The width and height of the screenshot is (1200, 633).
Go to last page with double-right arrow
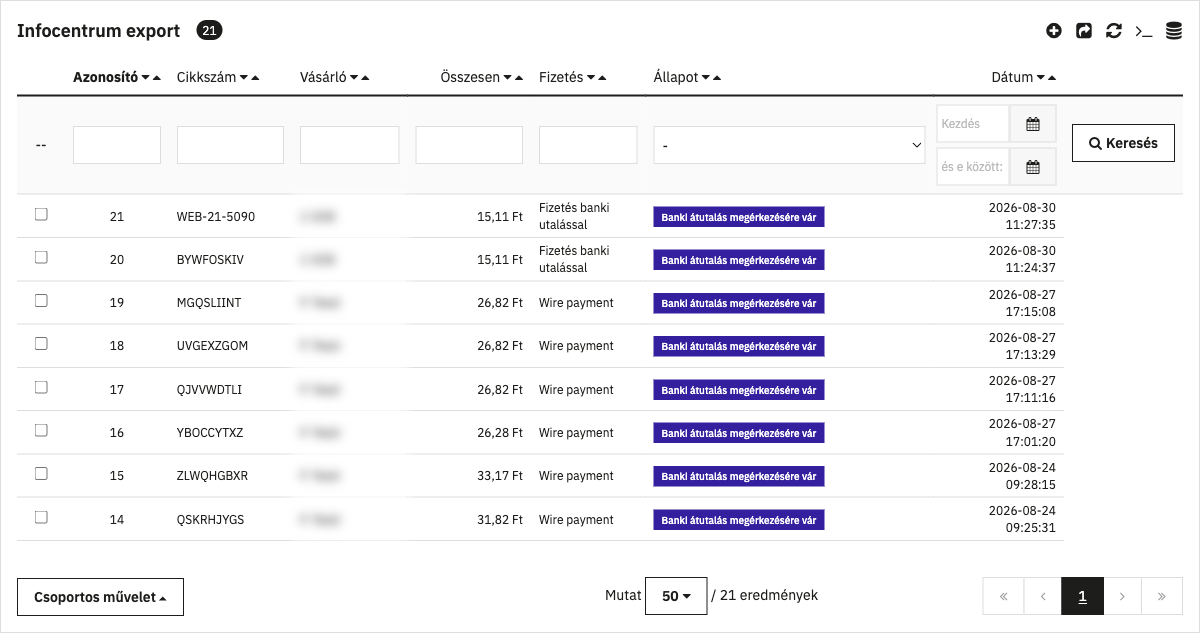coord(1162,596)
